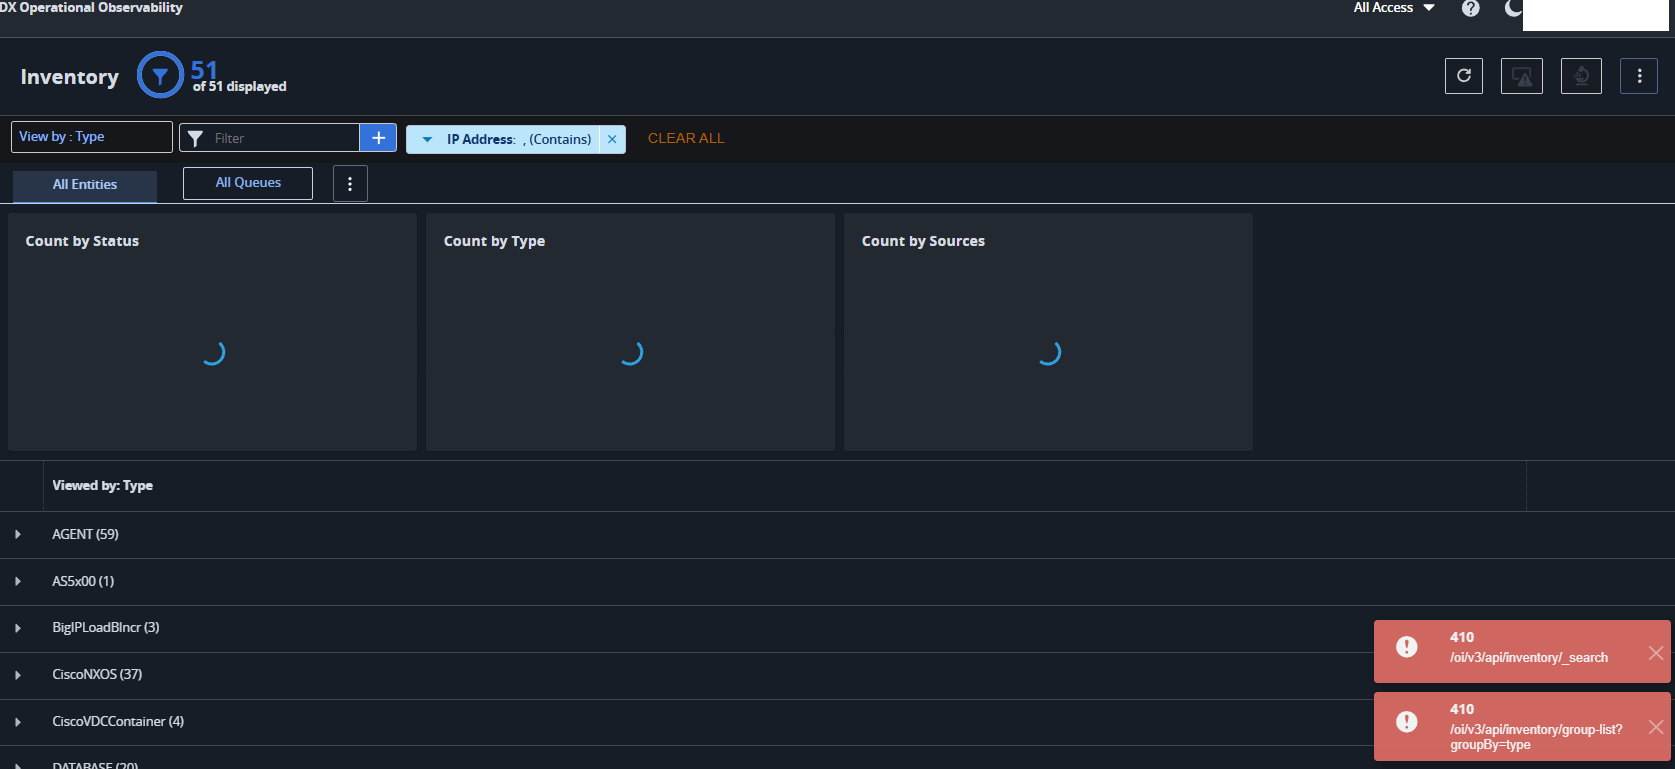Remove the IP Address filter chip
Image resolution: width=1675 pixels, height=769 pixels.
(612, 140)
